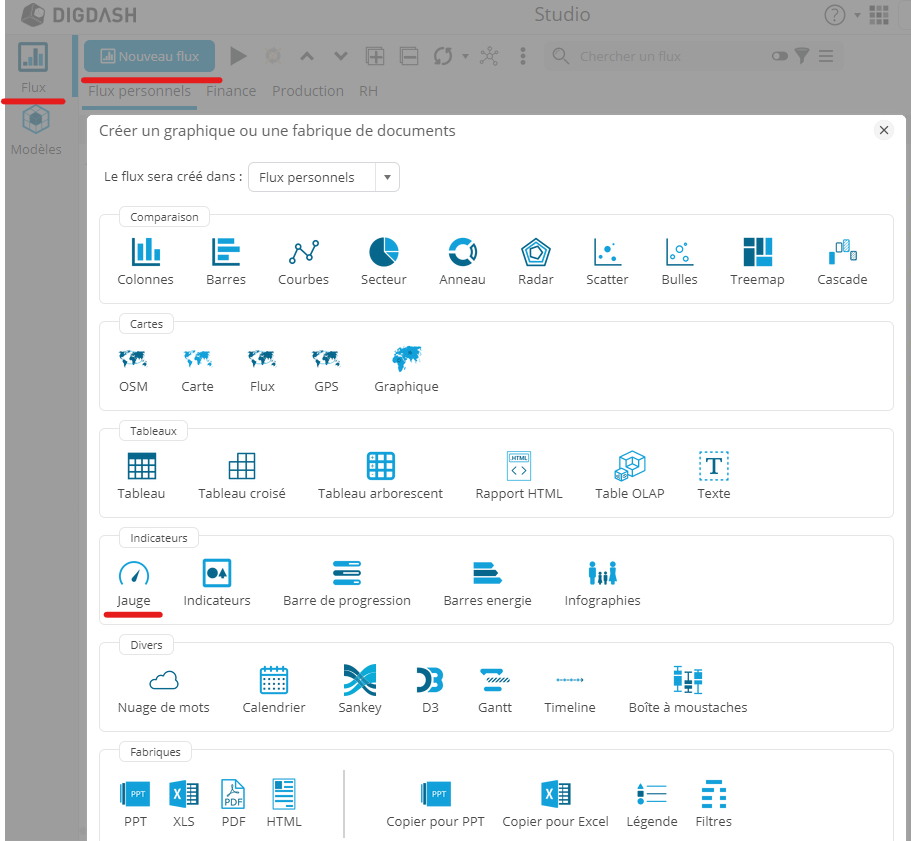Screen dimensions: 911x841
Task: Choose the OSM map type
Action: (133, 359)
